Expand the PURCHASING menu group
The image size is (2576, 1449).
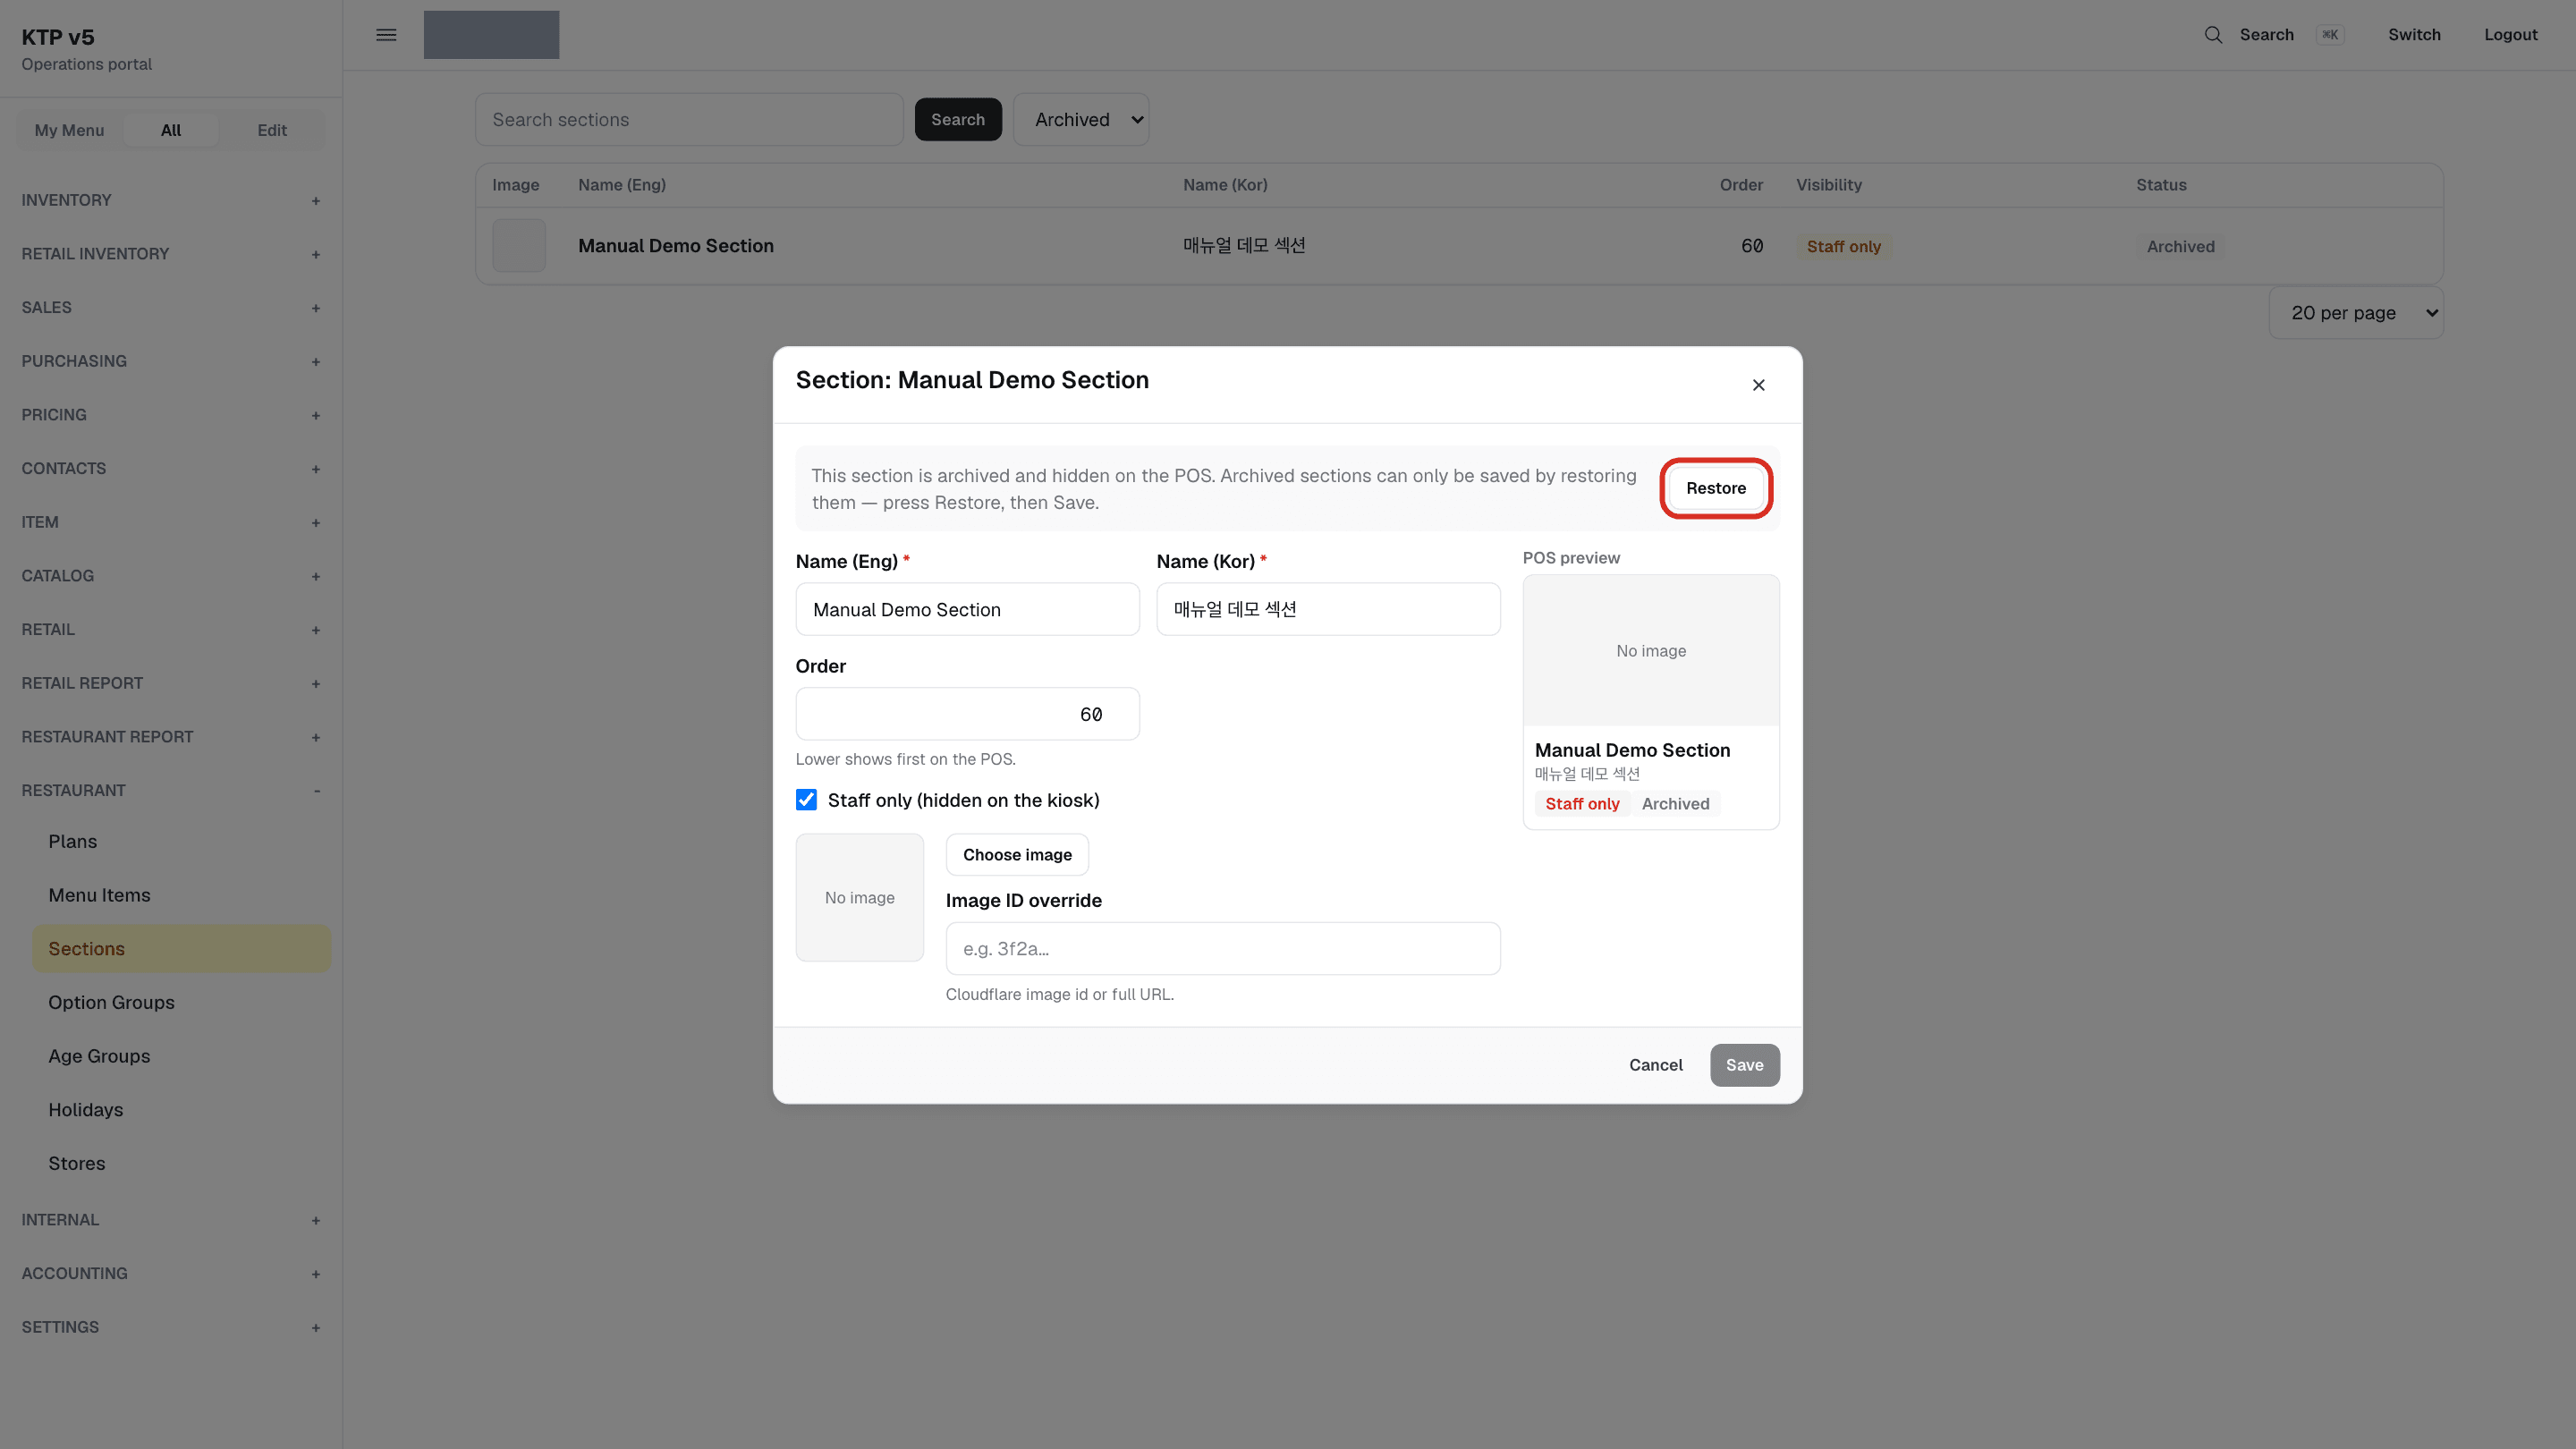tap(171, 361)
